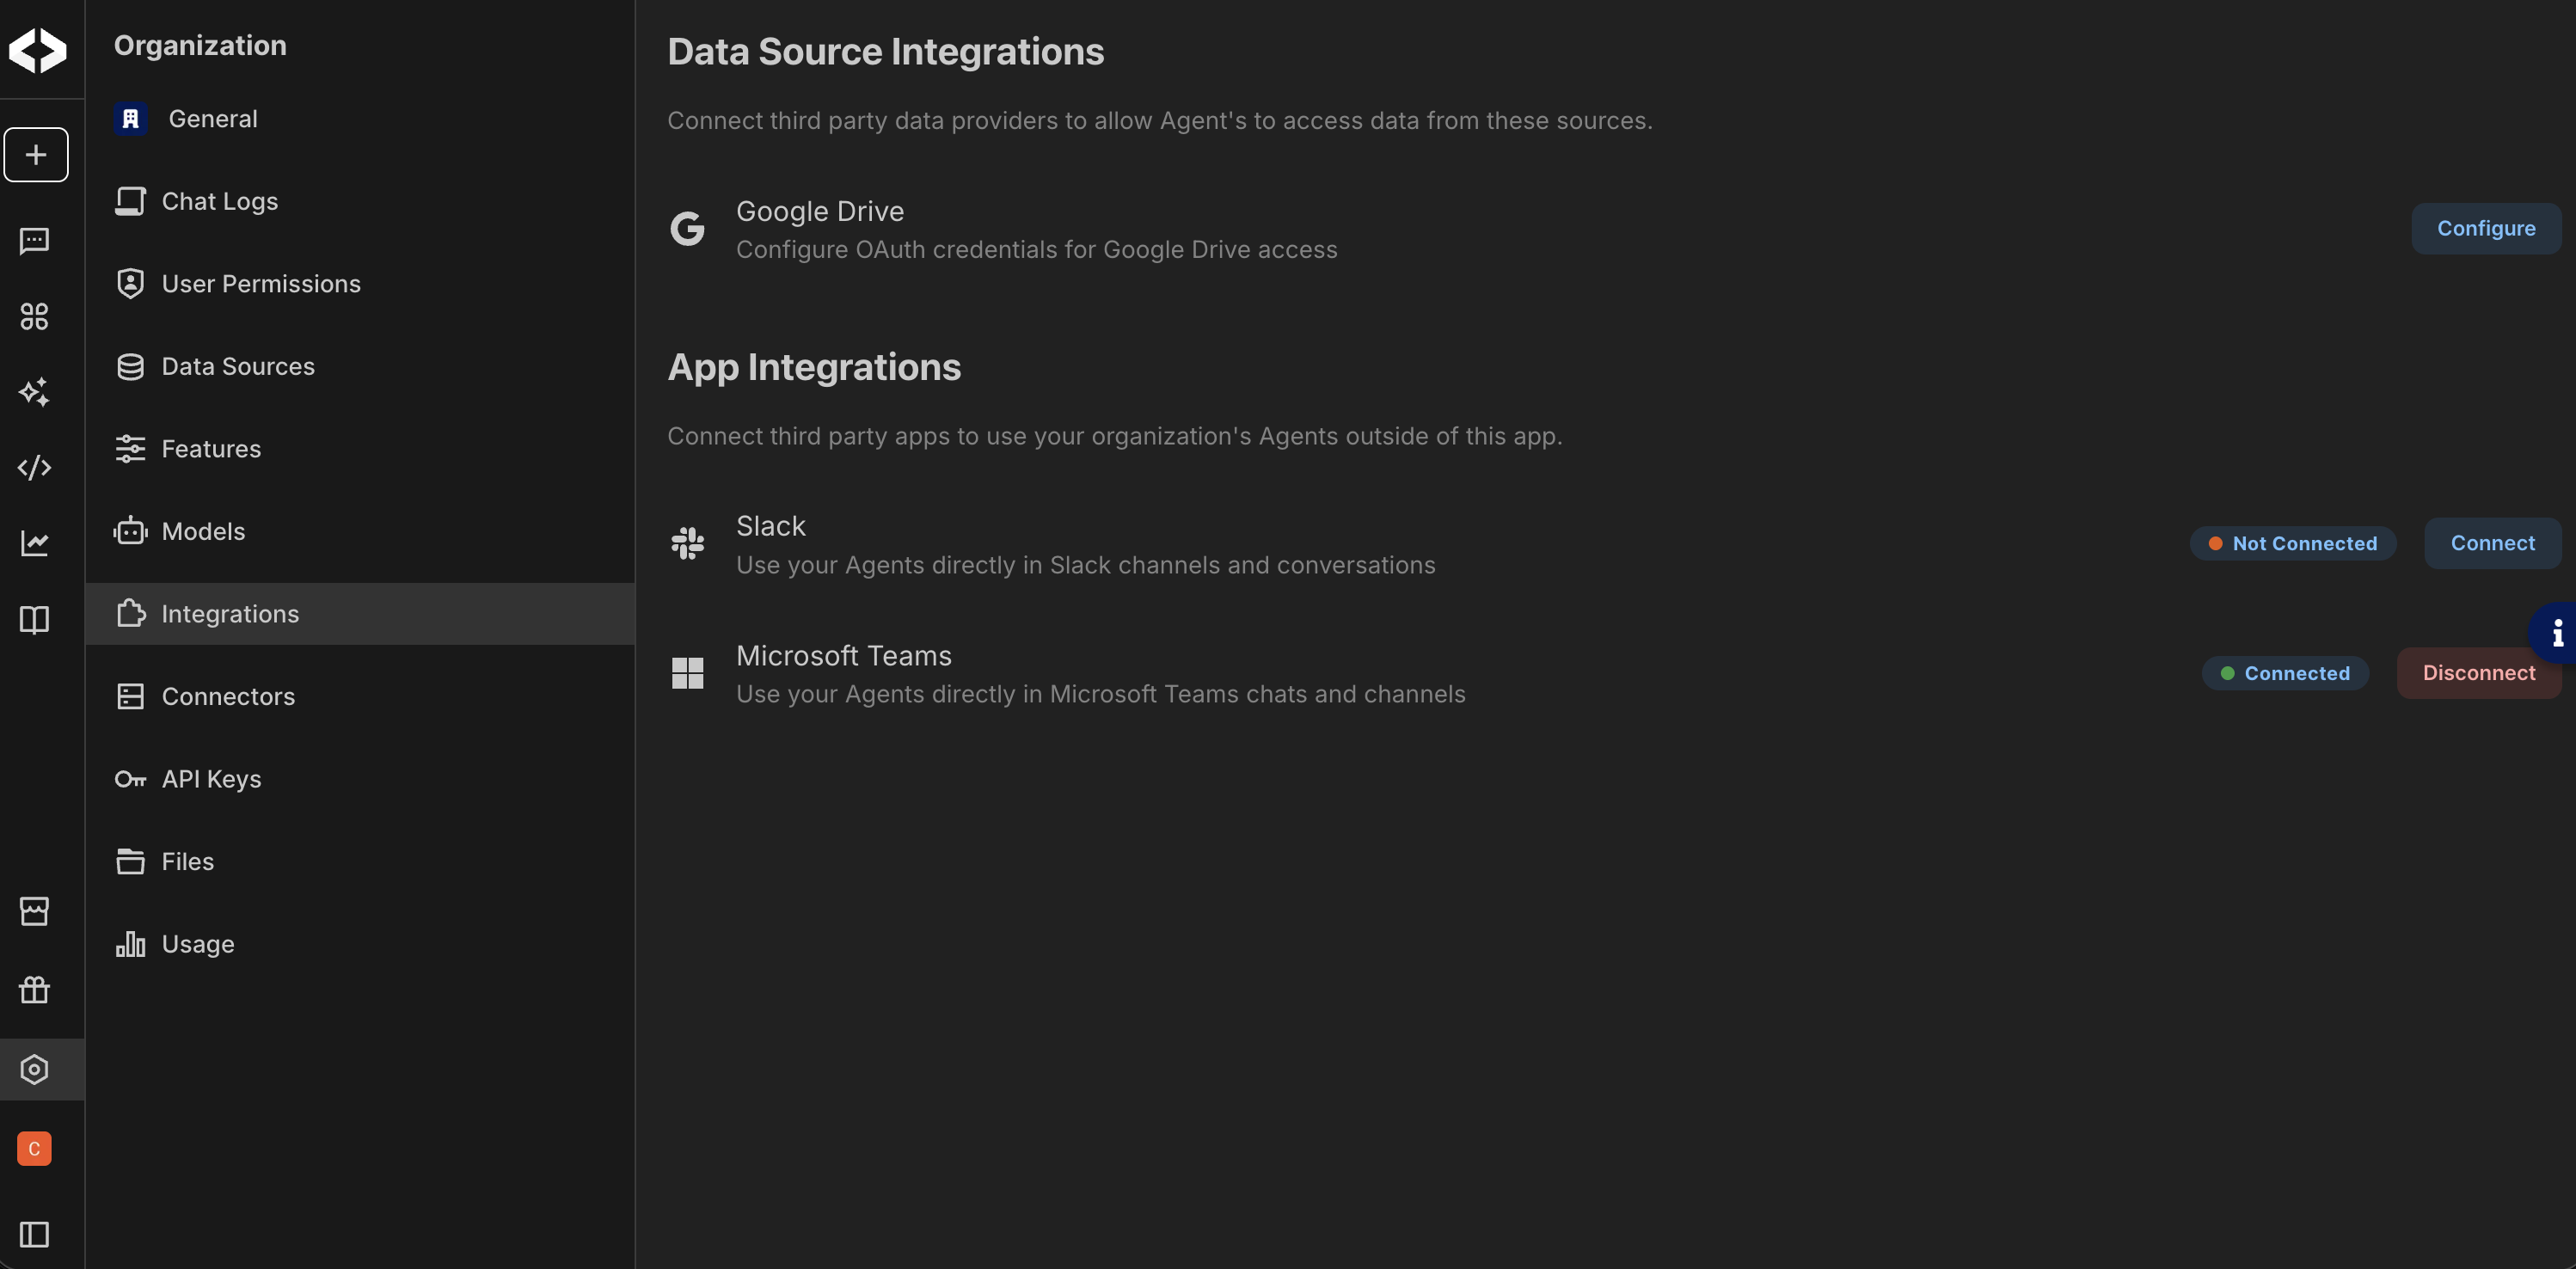Click the Data Source Integrations heading
The height and width of the screenshot is (1269, 2576).
(x=886, y=52)
